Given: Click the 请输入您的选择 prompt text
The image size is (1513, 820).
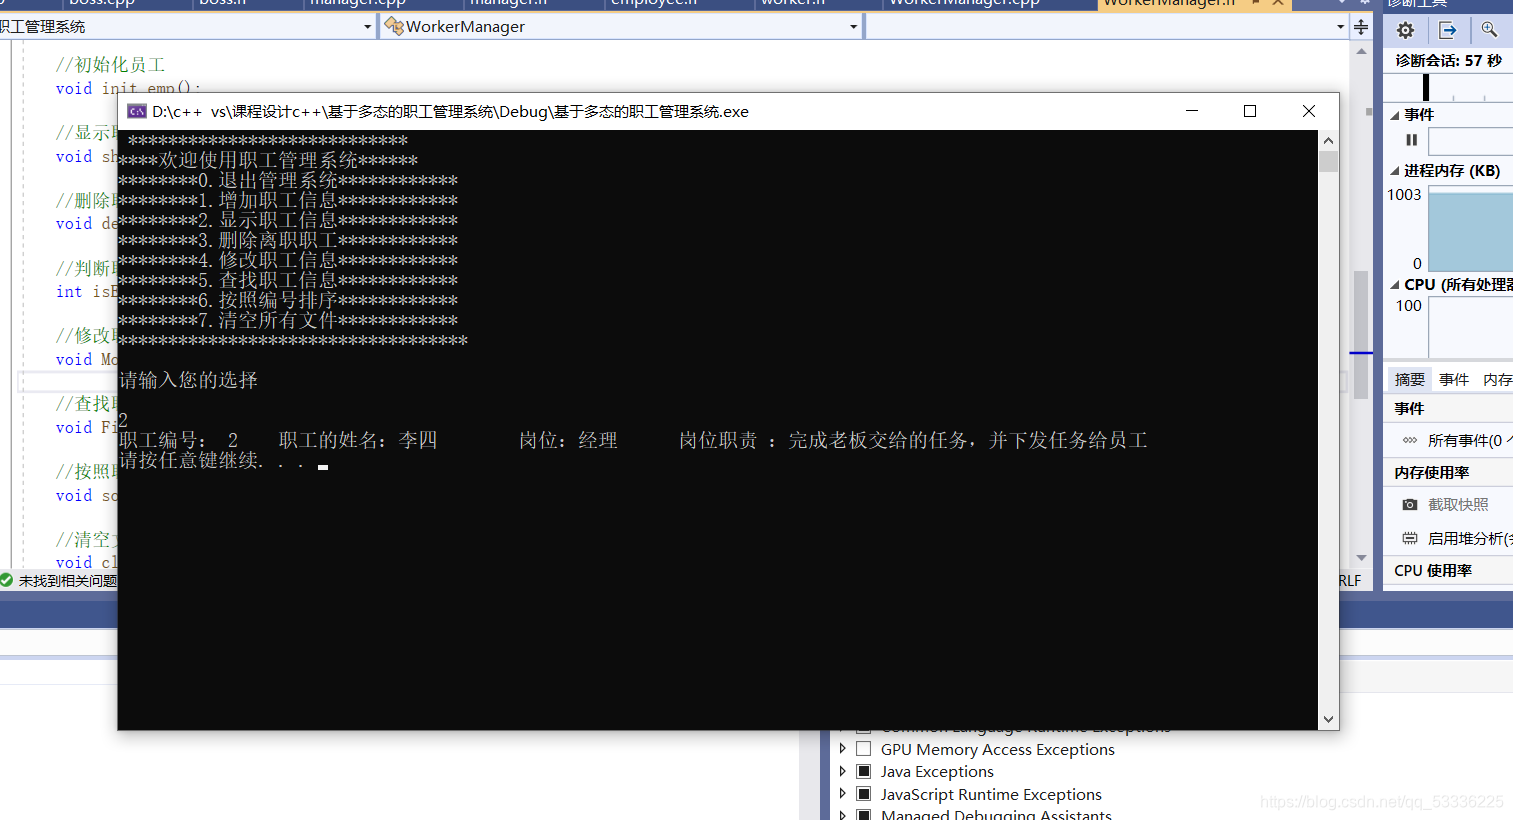Looking at the screenshot, I should click(x=188, y=380).
